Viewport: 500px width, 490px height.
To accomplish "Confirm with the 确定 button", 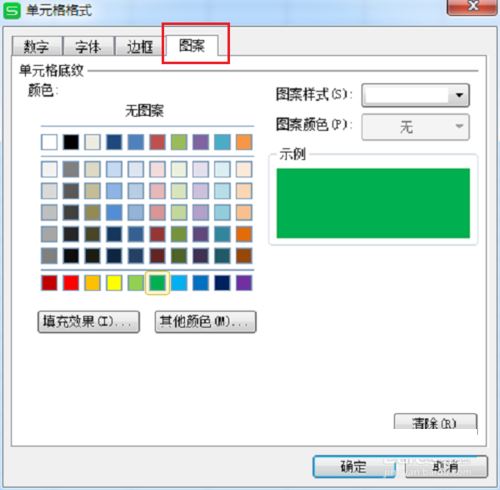I will [x=354, y=466].
